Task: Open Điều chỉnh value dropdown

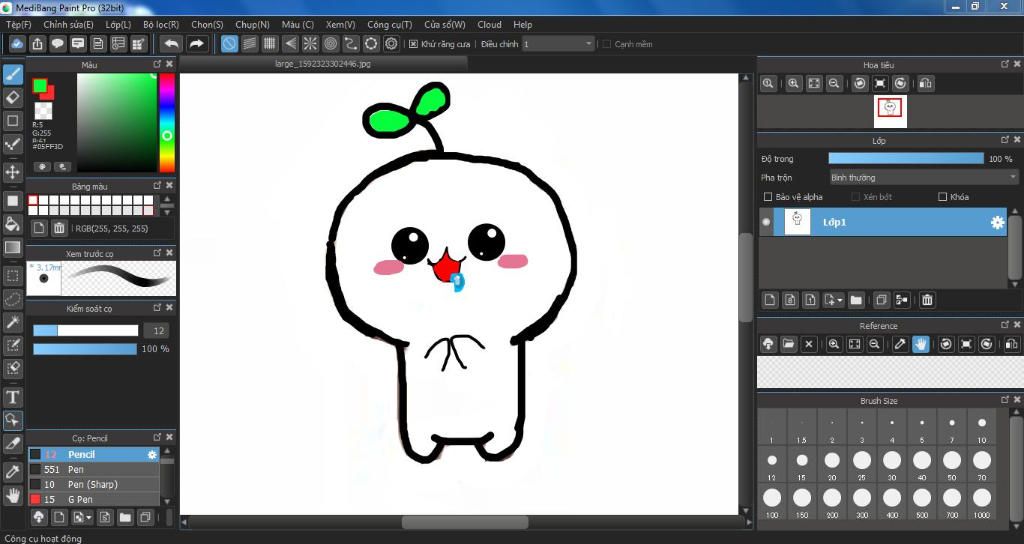Action: point(558,44)
